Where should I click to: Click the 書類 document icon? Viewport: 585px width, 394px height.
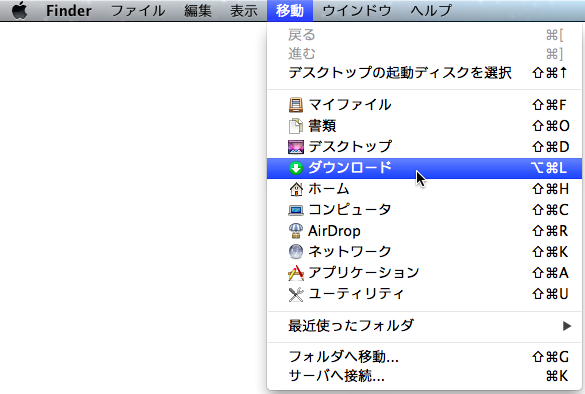296,126
